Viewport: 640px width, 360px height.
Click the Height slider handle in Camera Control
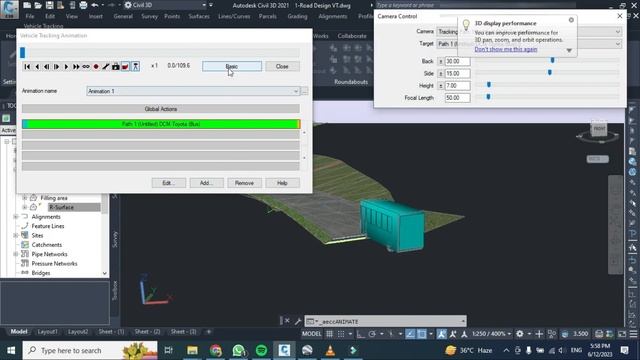point(489,85)
